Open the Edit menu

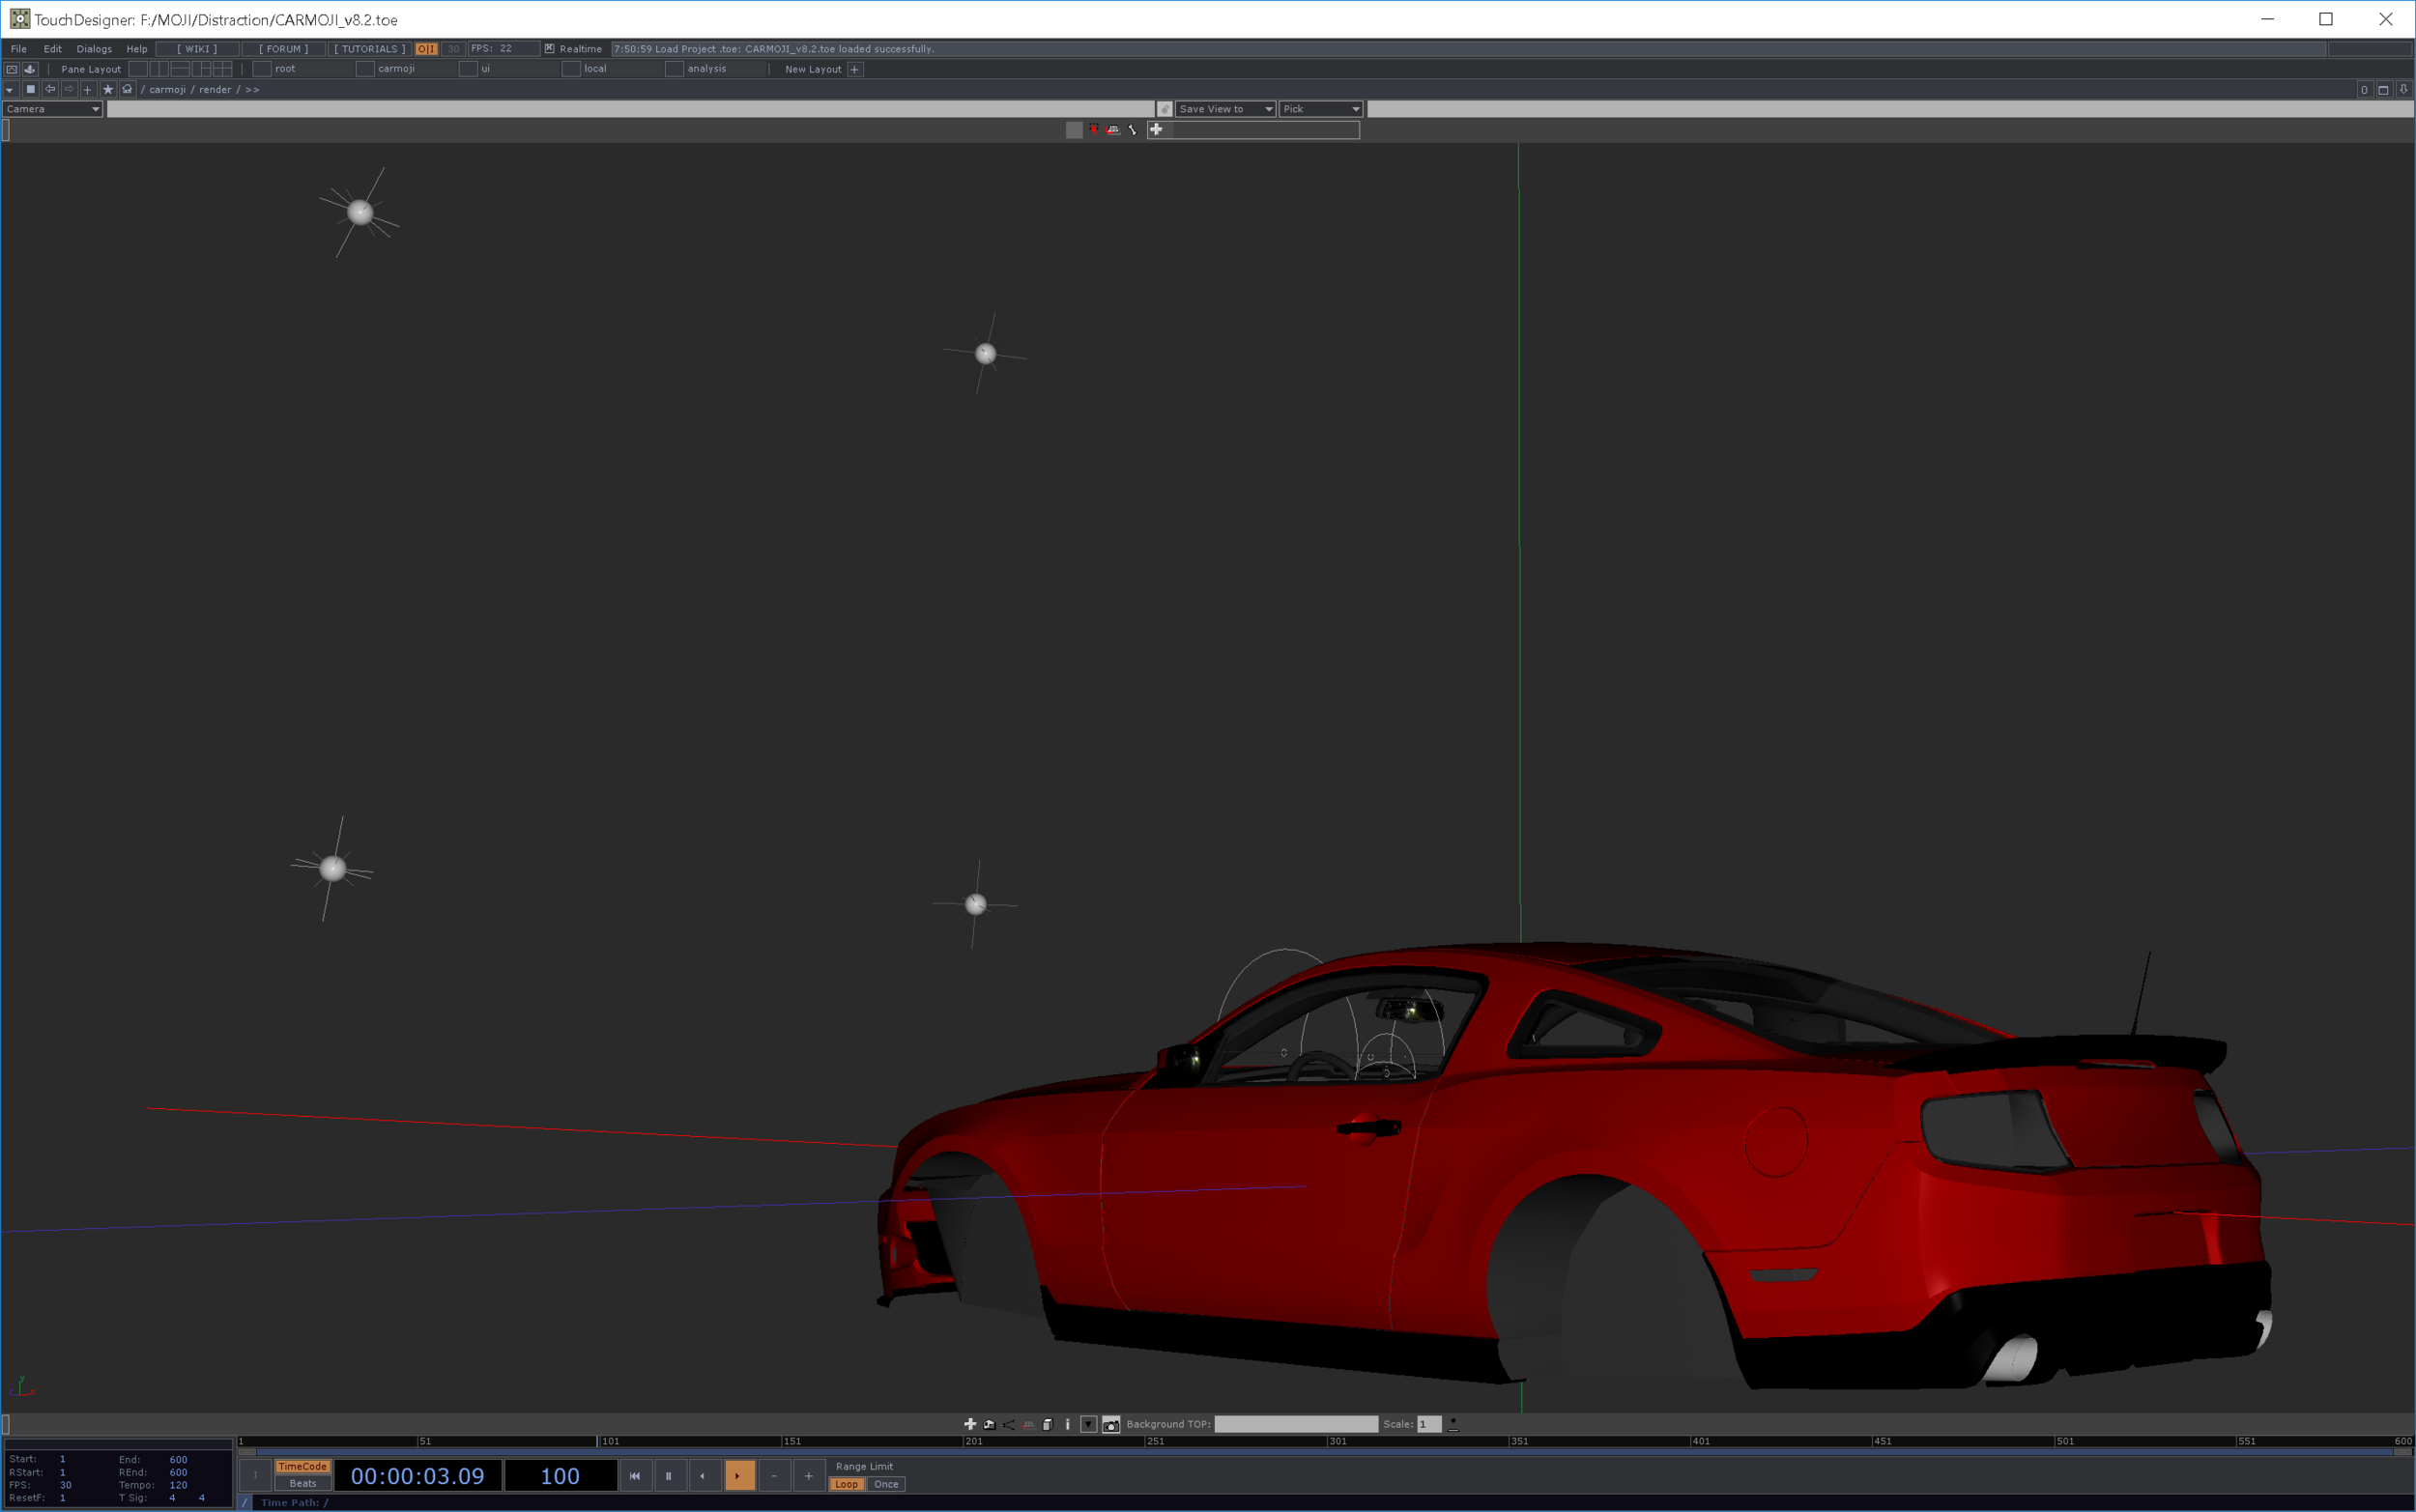pyautogui.click(x=53, y=48)
